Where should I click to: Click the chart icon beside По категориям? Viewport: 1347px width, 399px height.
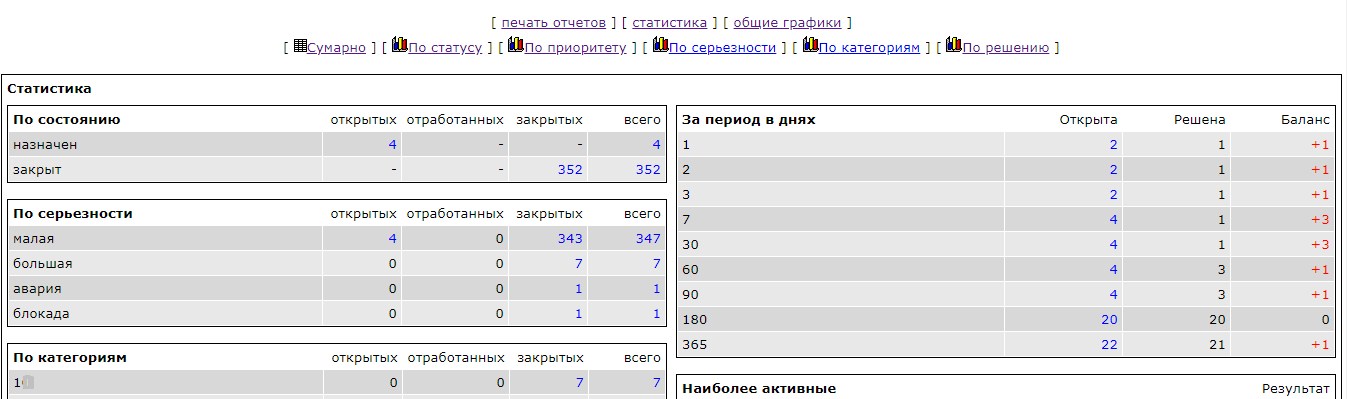click(810, 45)
